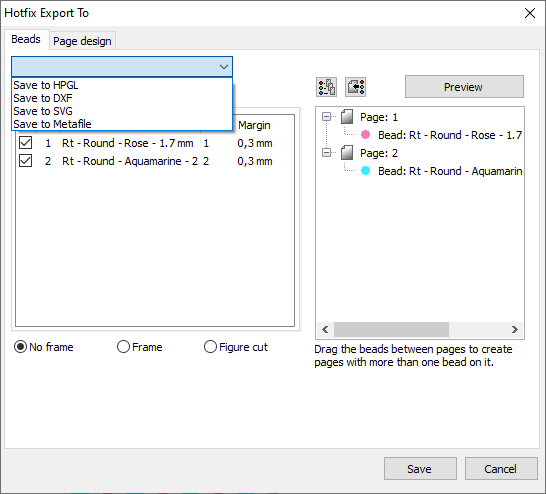546x494 pixels.
Task: Click the tree horizontal scrollbar right arrow
Action: tap(515, 329)
